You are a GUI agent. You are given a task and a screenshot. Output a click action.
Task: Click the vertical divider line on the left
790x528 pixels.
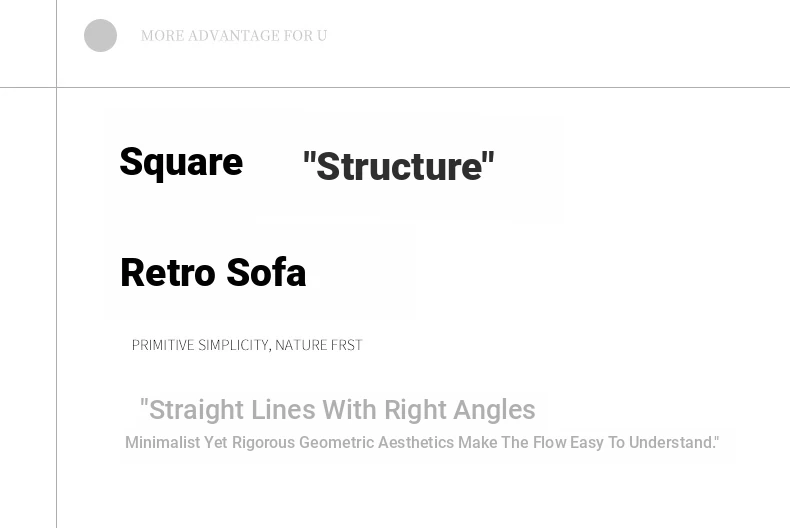tap(56, 300)
